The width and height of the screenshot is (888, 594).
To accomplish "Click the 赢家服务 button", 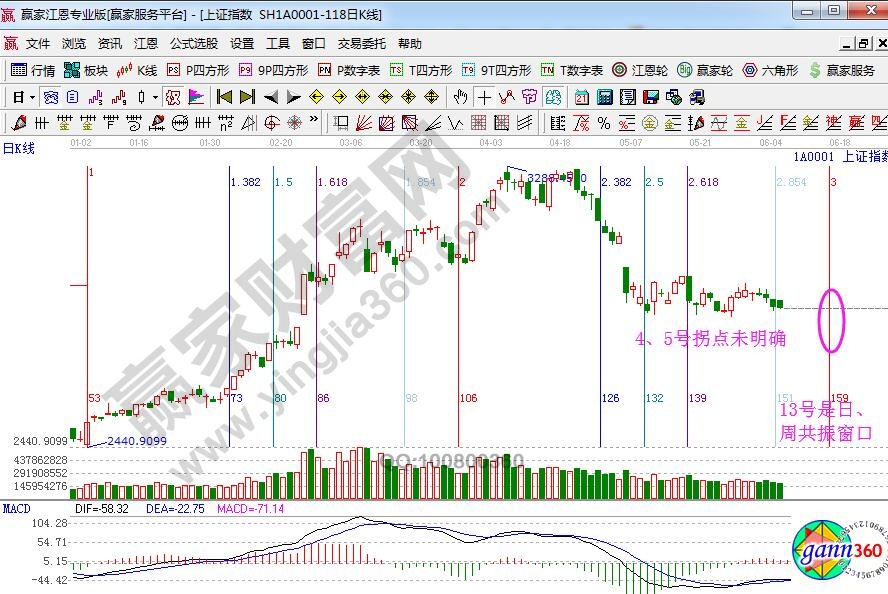I will (841, 70).
